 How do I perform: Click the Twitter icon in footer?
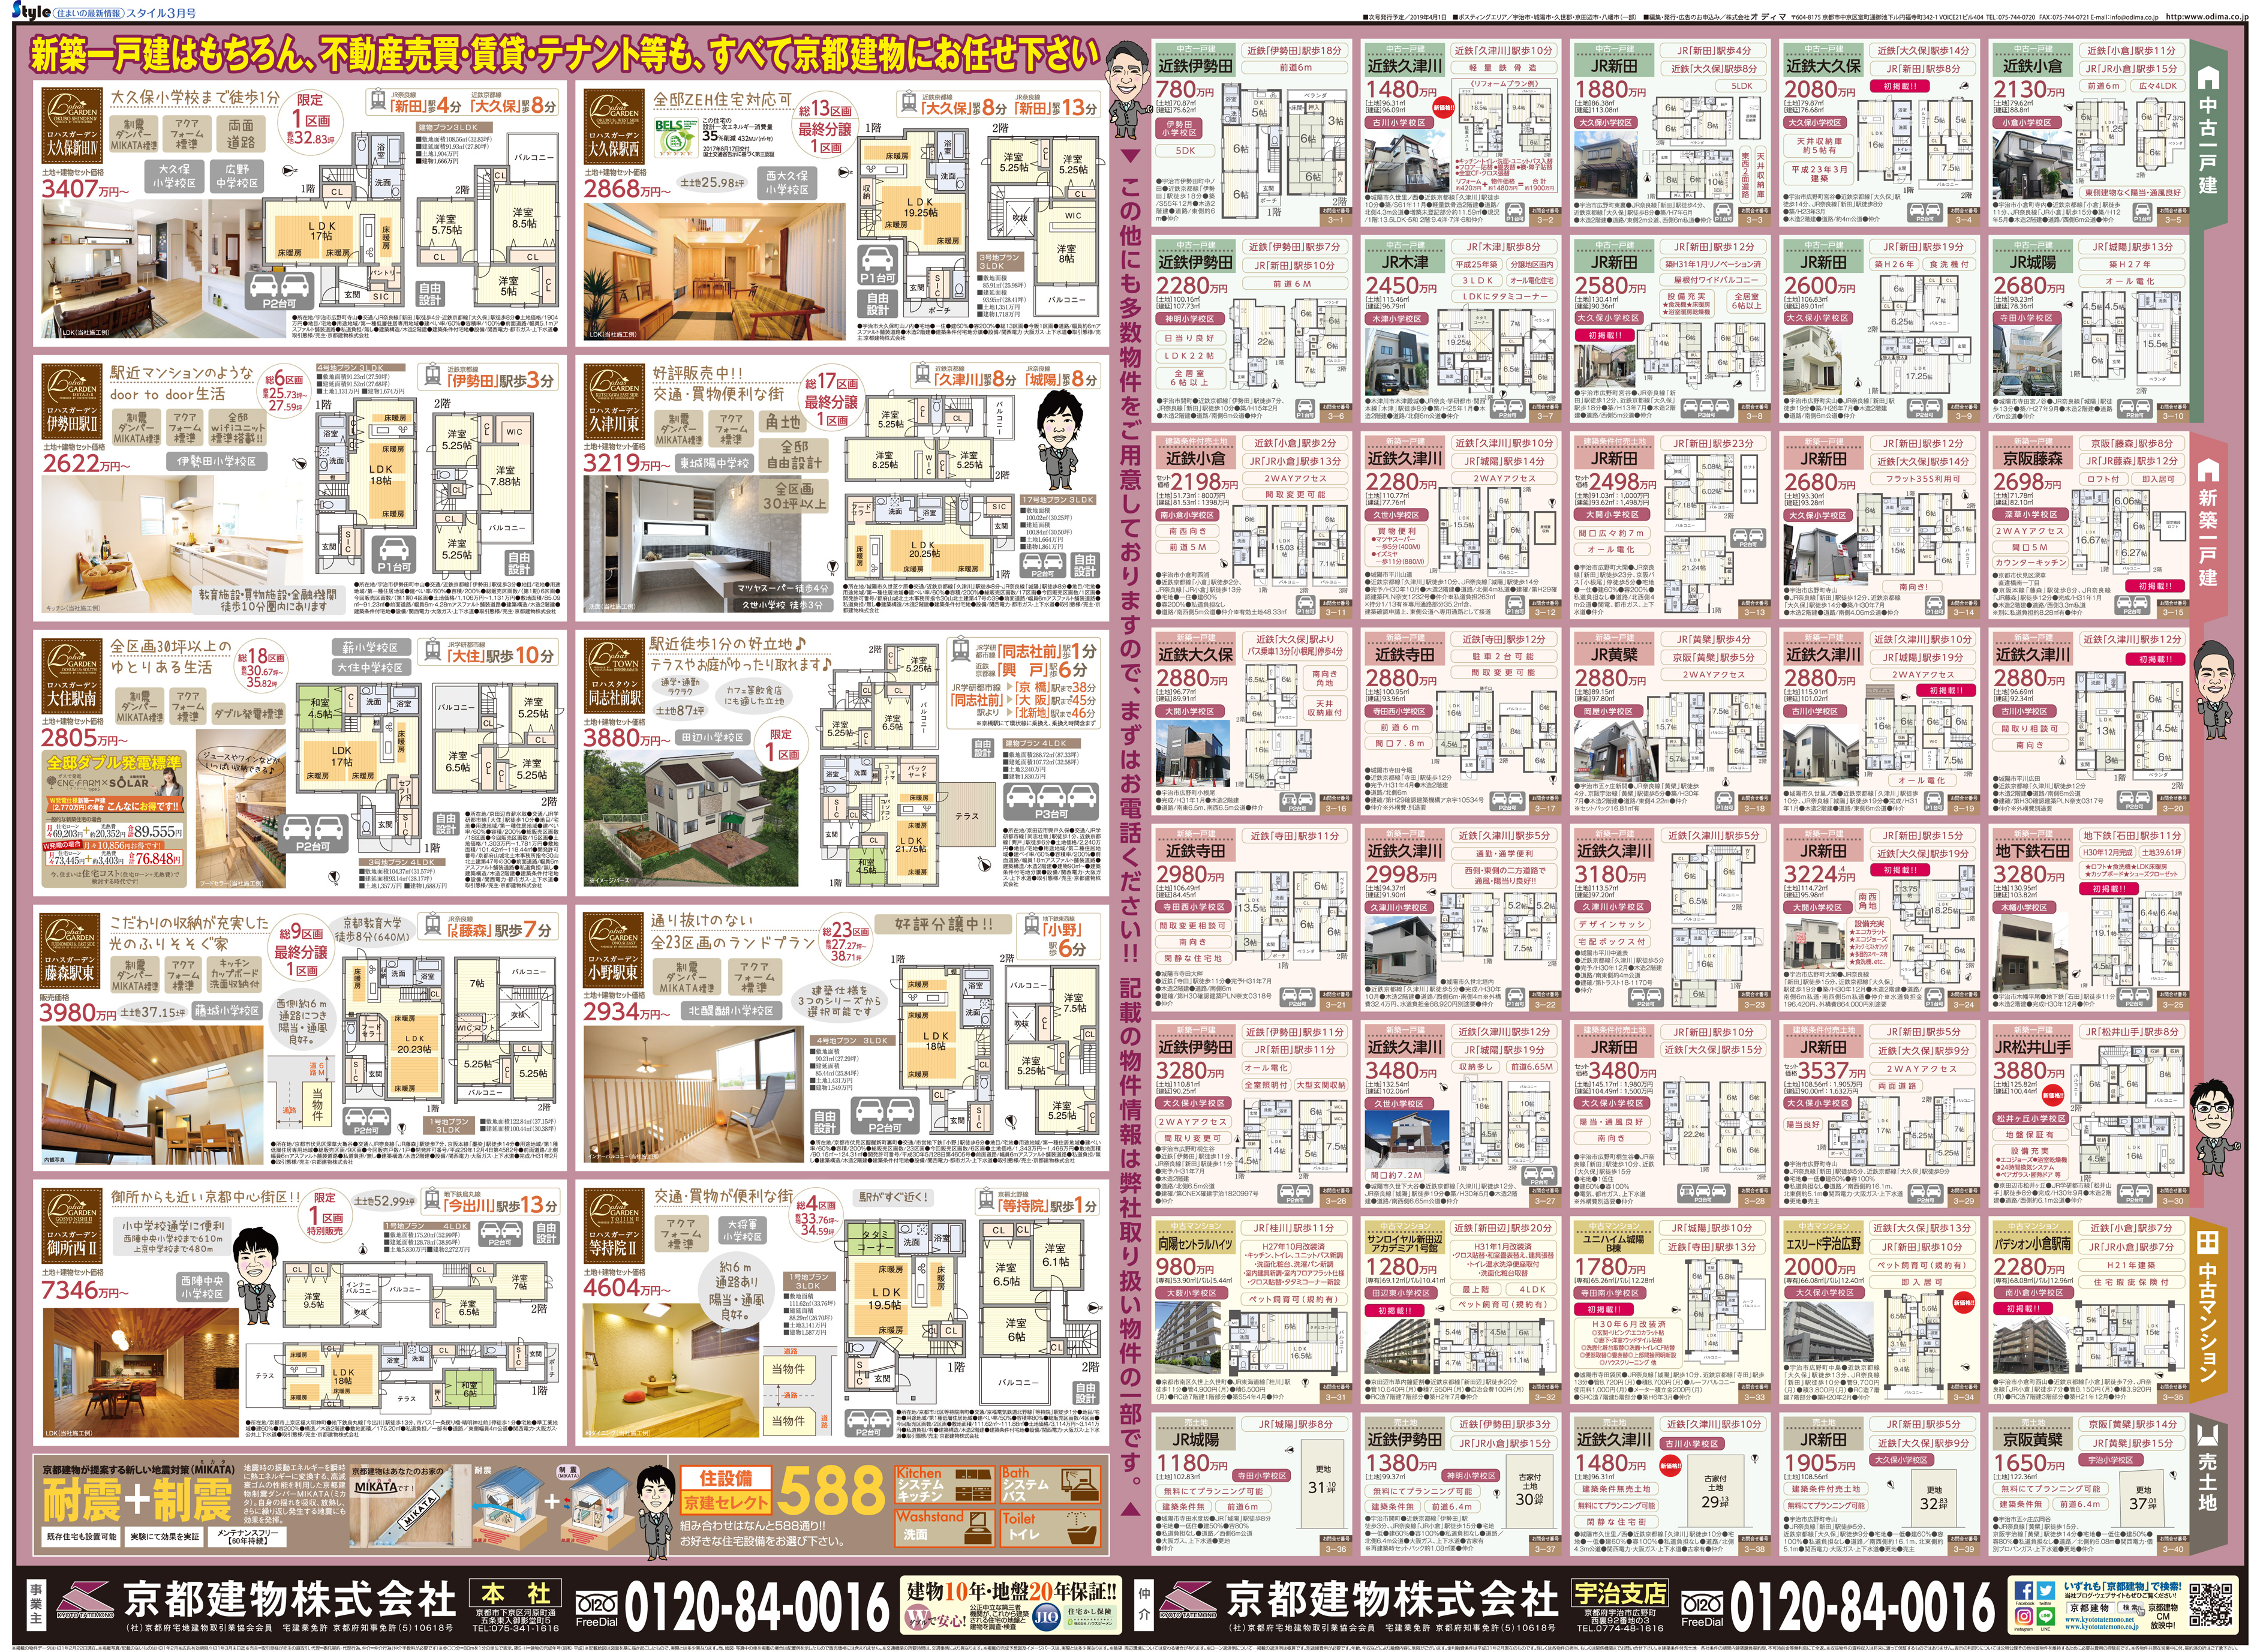2046,1591
